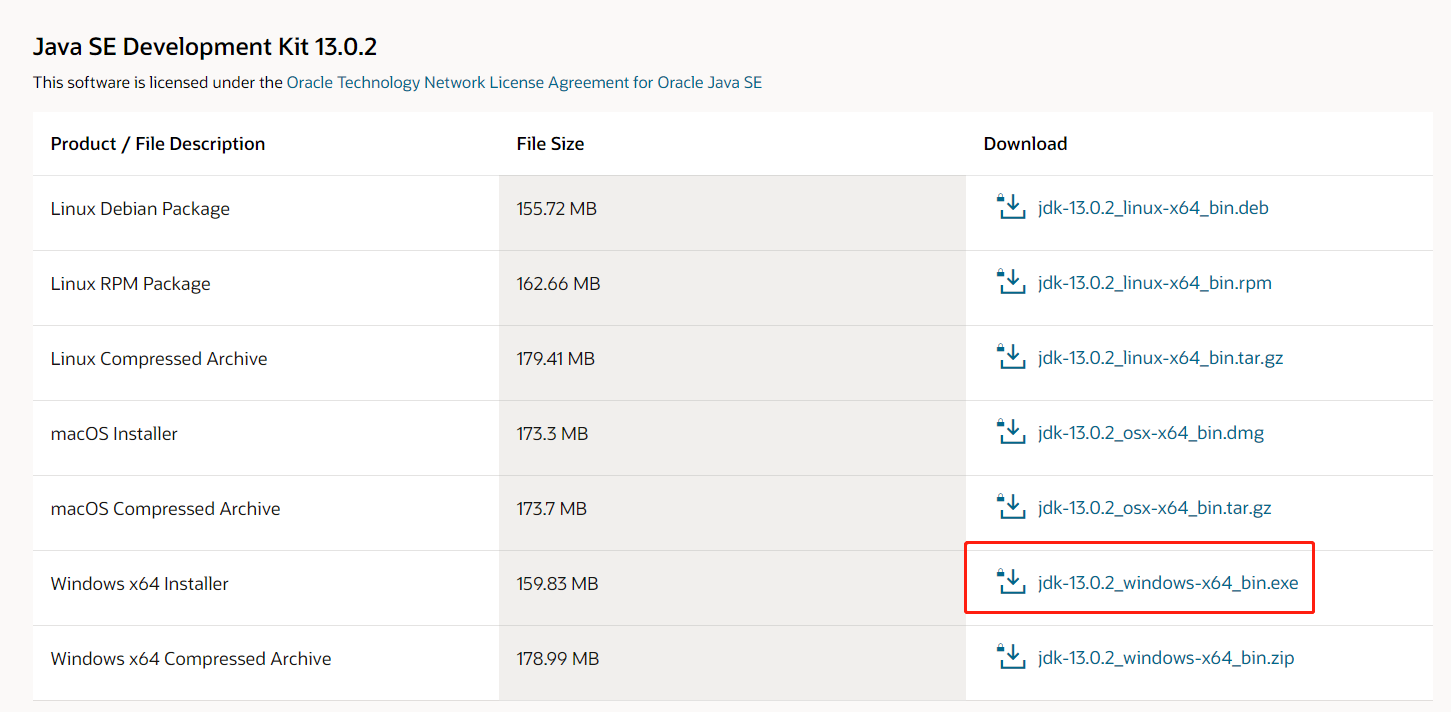Click download icon for Linux Debian package
The image size is (1451, 712).
coord(1011,208)
